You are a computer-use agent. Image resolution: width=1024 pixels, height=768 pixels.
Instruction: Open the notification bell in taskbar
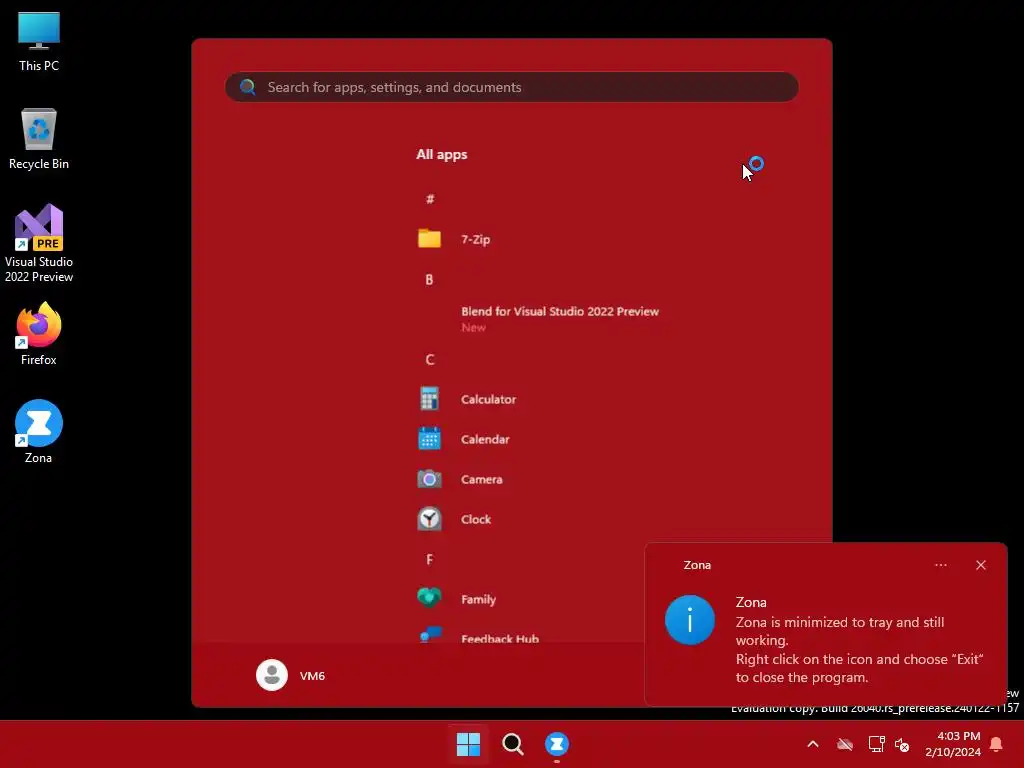click(x=996, y=744)
